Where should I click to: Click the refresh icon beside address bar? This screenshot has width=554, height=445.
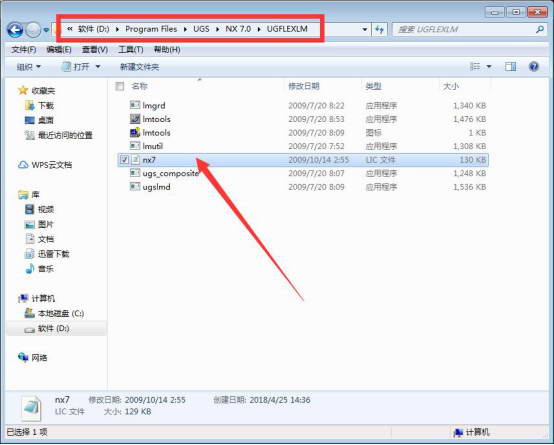click(x=379, y=29)
